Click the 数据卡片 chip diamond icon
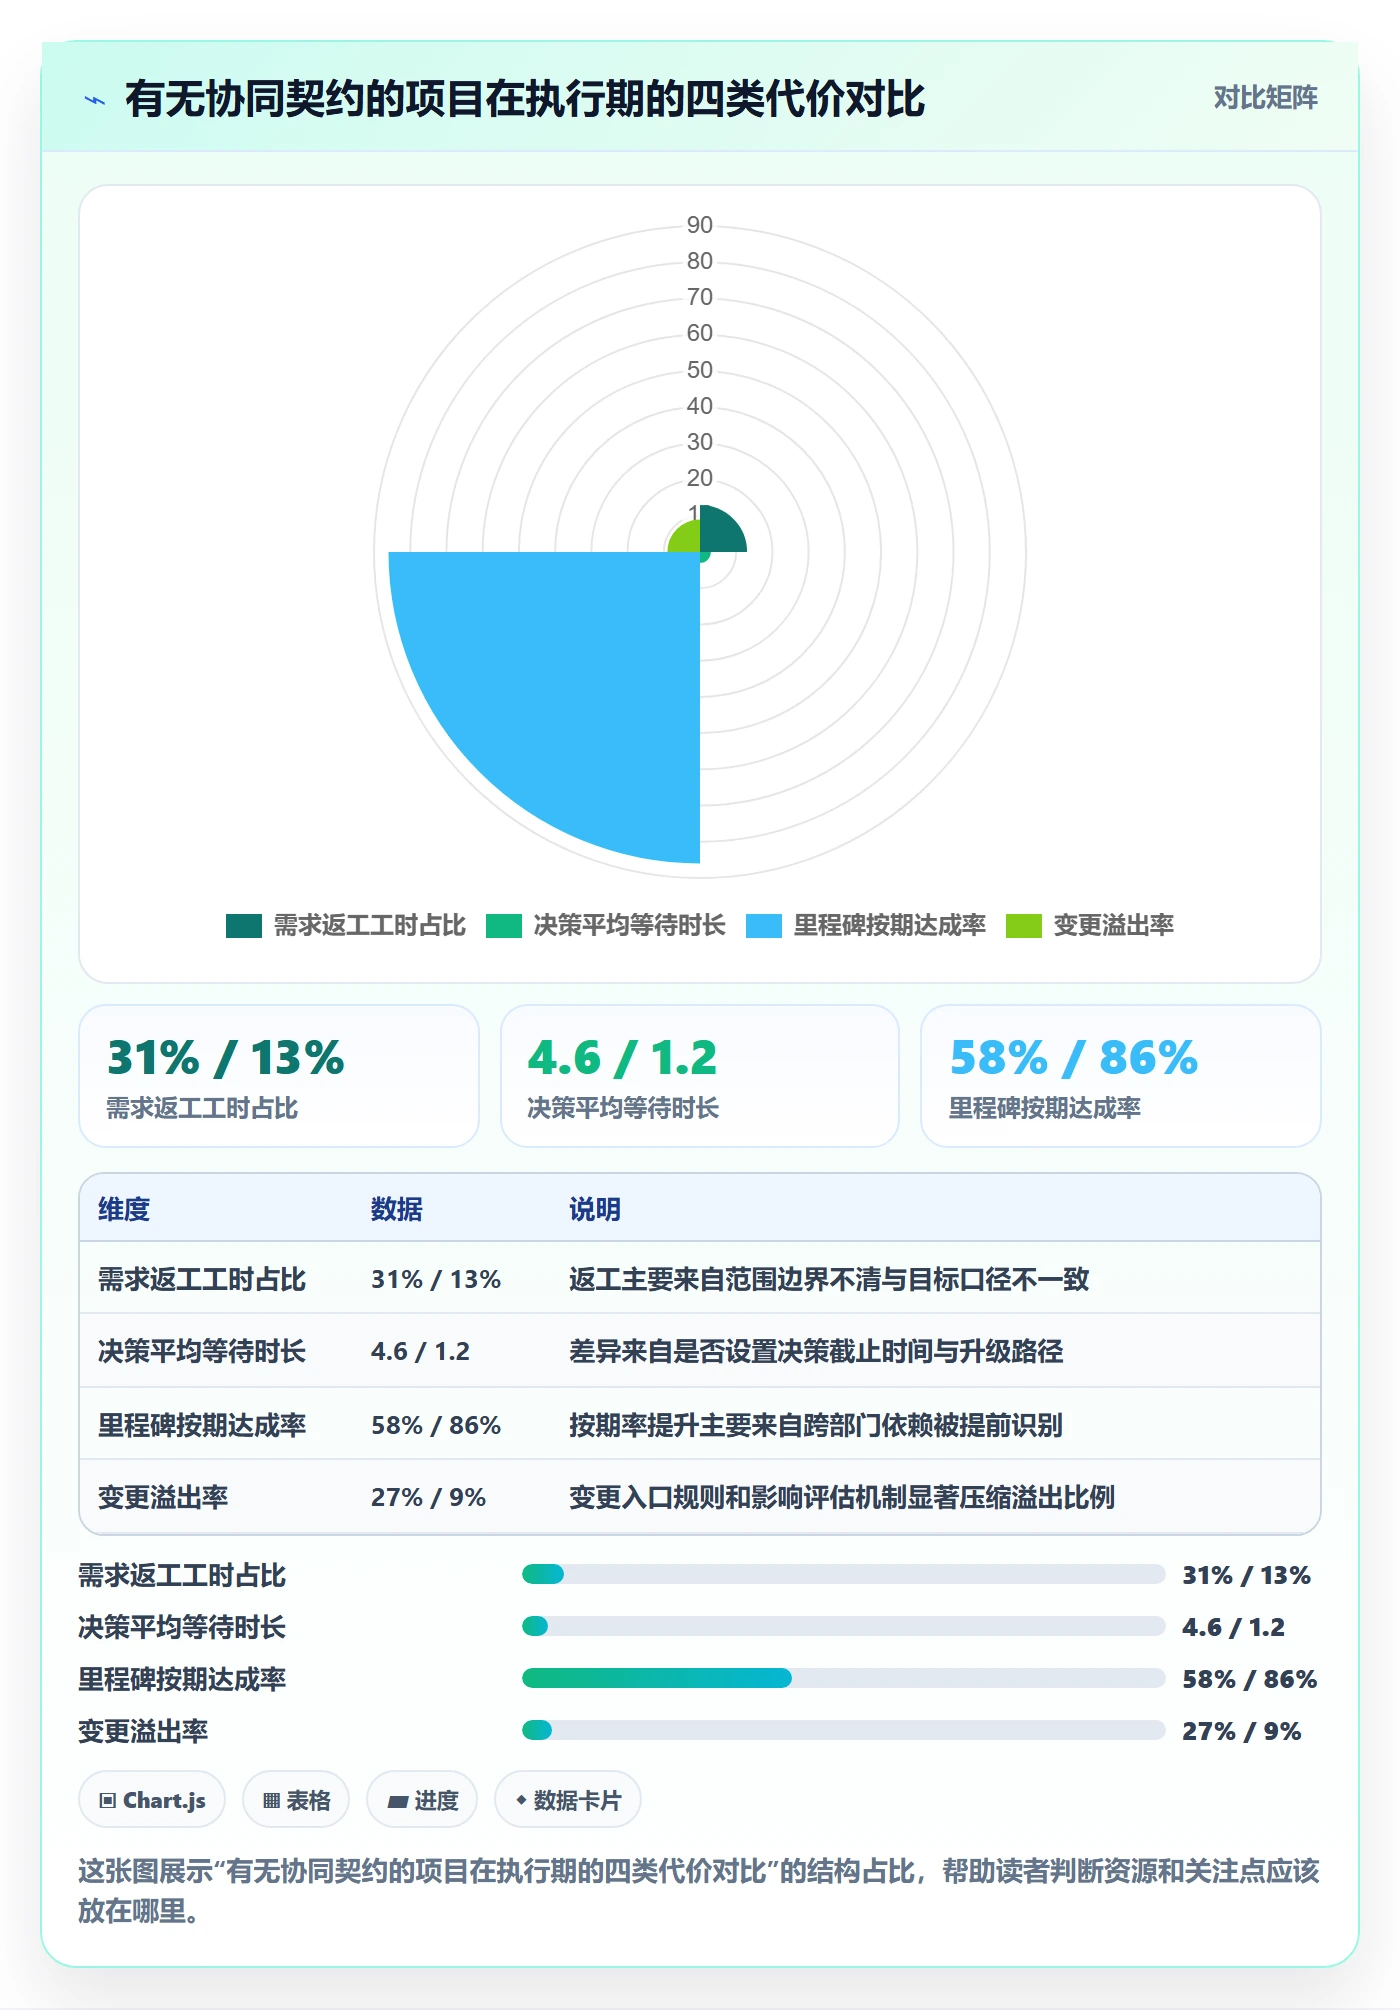Screen dimensions: 1400x2010 pos(521,1800)
